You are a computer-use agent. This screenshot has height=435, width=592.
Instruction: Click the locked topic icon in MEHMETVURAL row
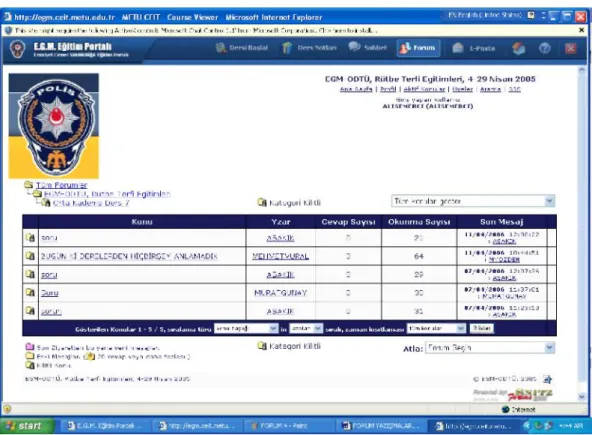[30, 256]
